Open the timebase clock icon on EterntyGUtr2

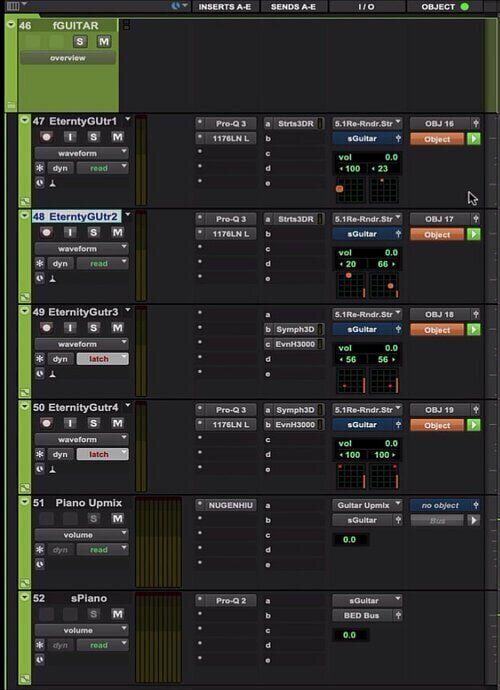click(40, 279)
